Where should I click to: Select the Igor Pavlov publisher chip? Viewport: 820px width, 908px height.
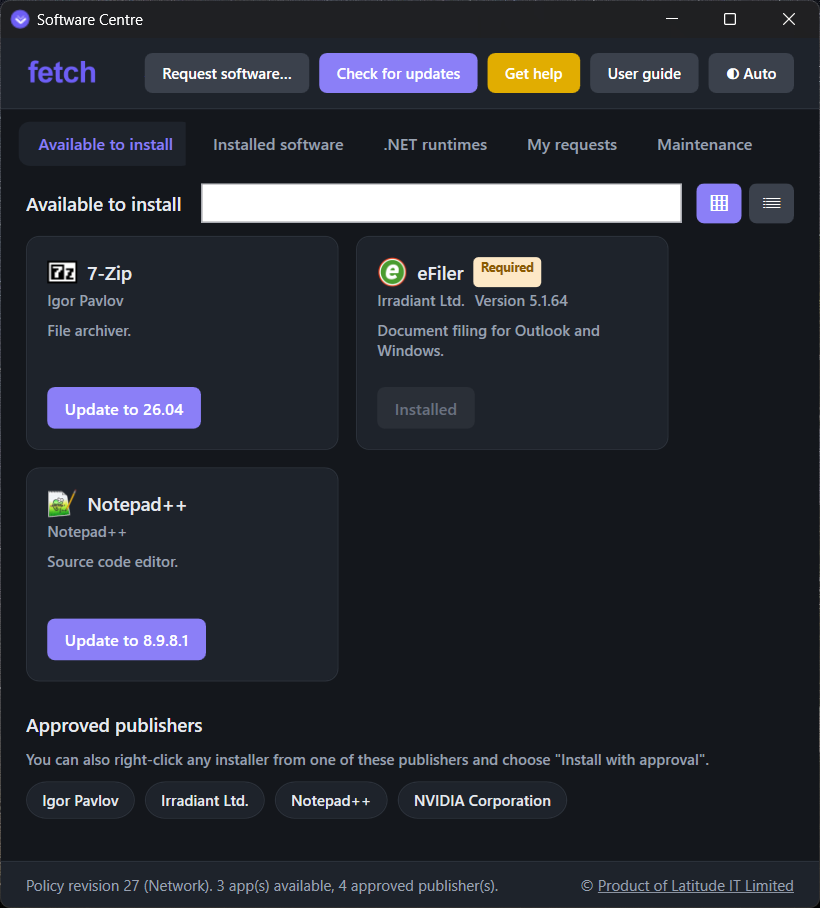(80, 800)
